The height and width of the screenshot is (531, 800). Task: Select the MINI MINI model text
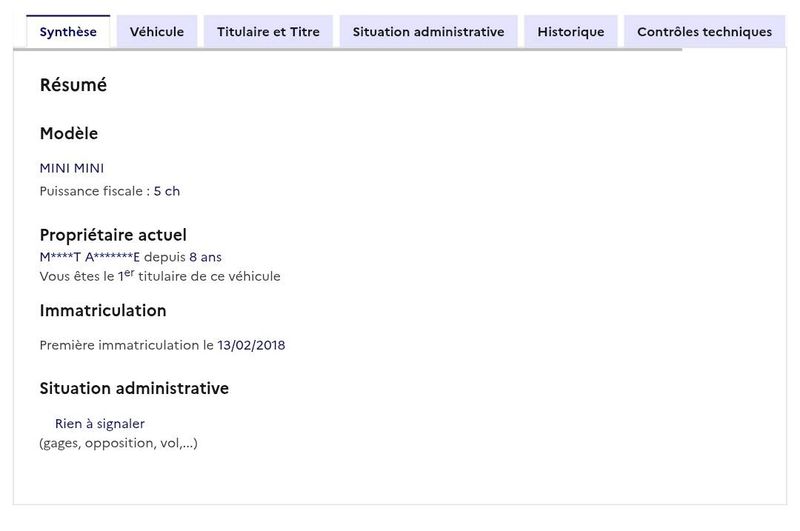(72, 168)
